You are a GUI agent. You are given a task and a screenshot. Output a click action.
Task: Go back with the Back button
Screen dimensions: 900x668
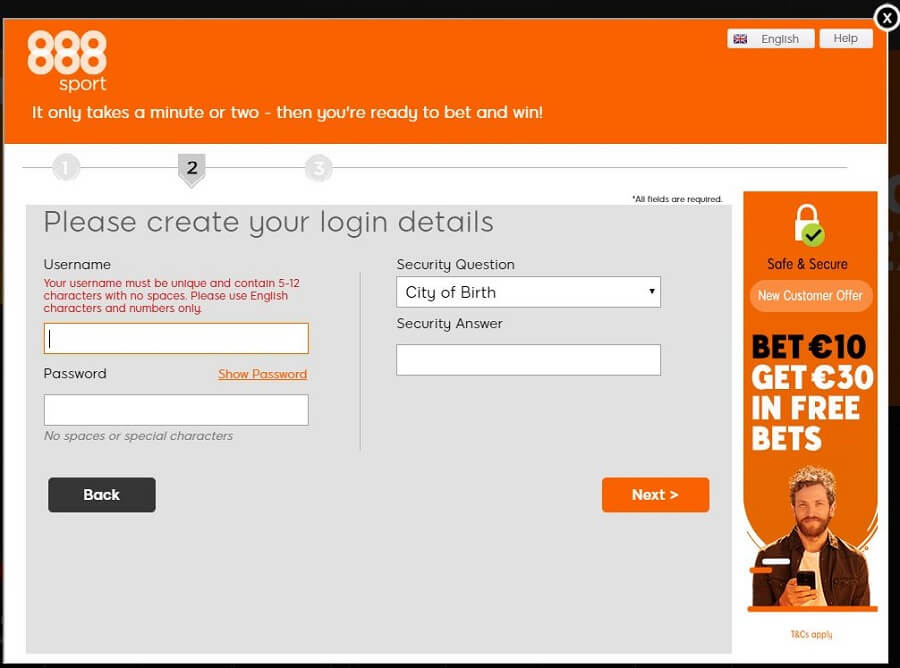(102, 495)
